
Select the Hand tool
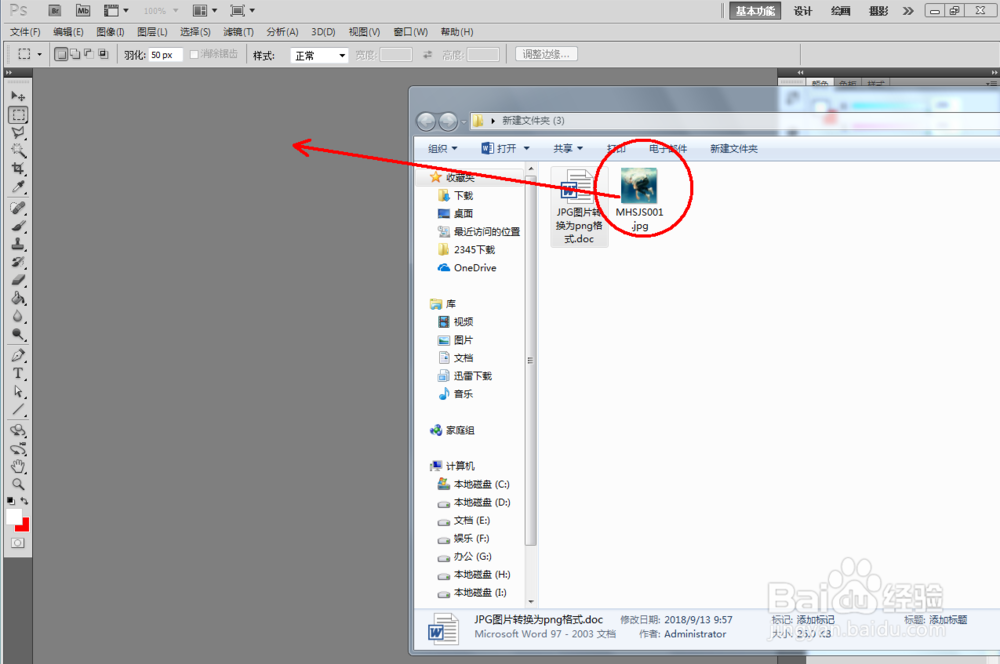click(18, 466)
